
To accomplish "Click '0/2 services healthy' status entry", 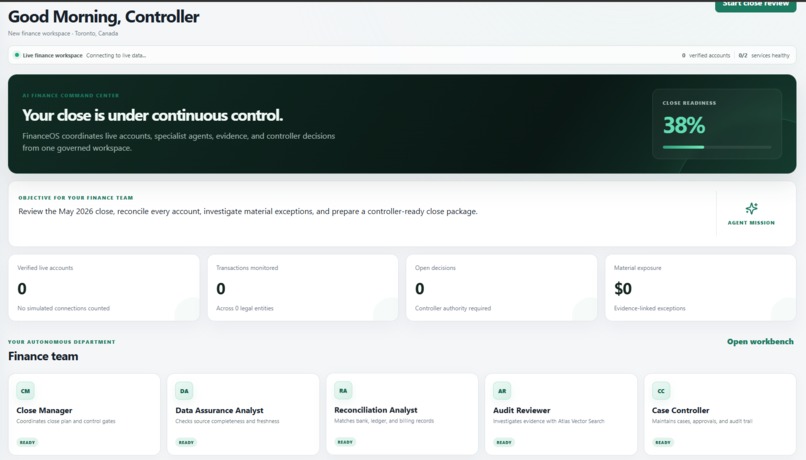I will tap(764, 56).
